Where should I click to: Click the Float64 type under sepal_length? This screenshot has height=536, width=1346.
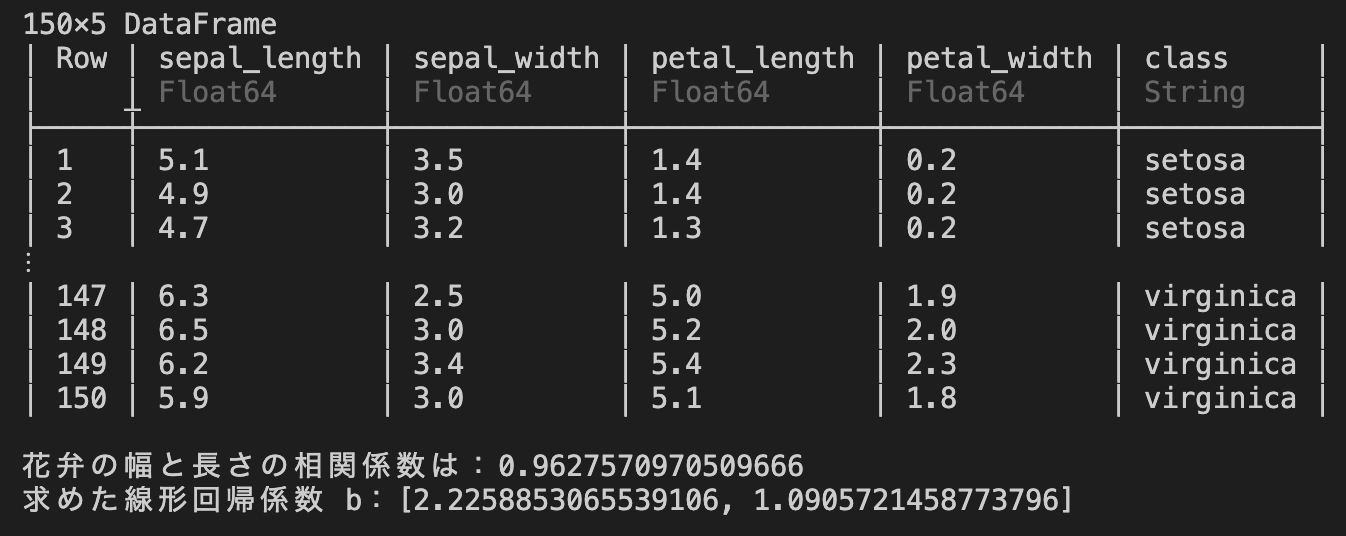[218, 93]
